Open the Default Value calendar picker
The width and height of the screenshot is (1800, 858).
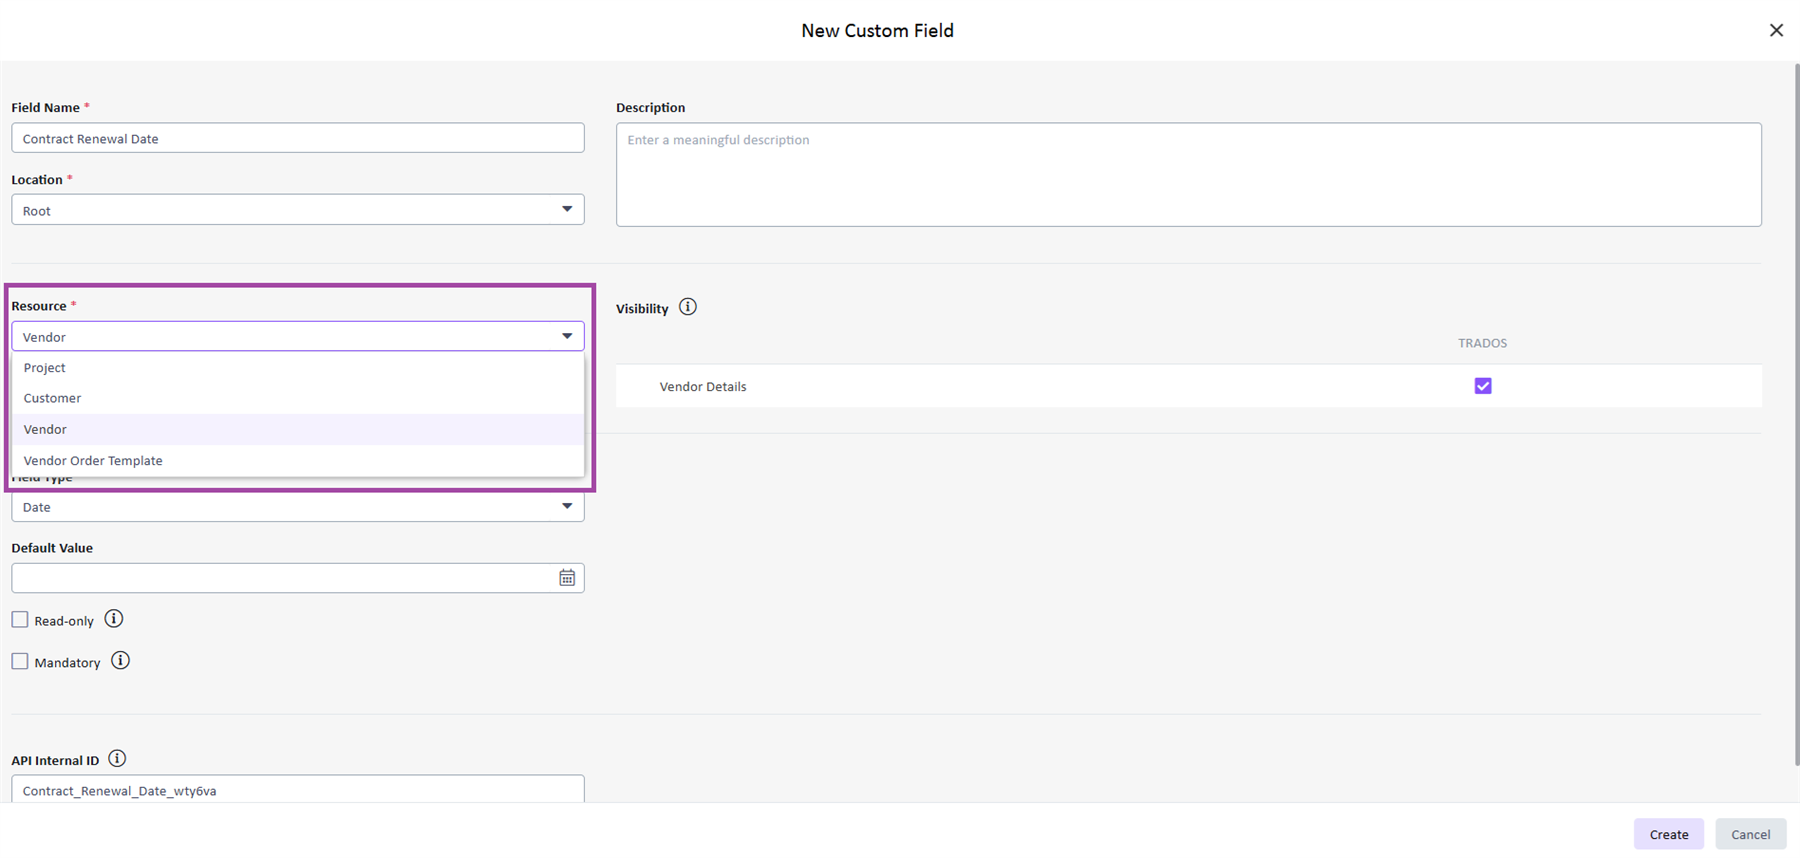567,578
